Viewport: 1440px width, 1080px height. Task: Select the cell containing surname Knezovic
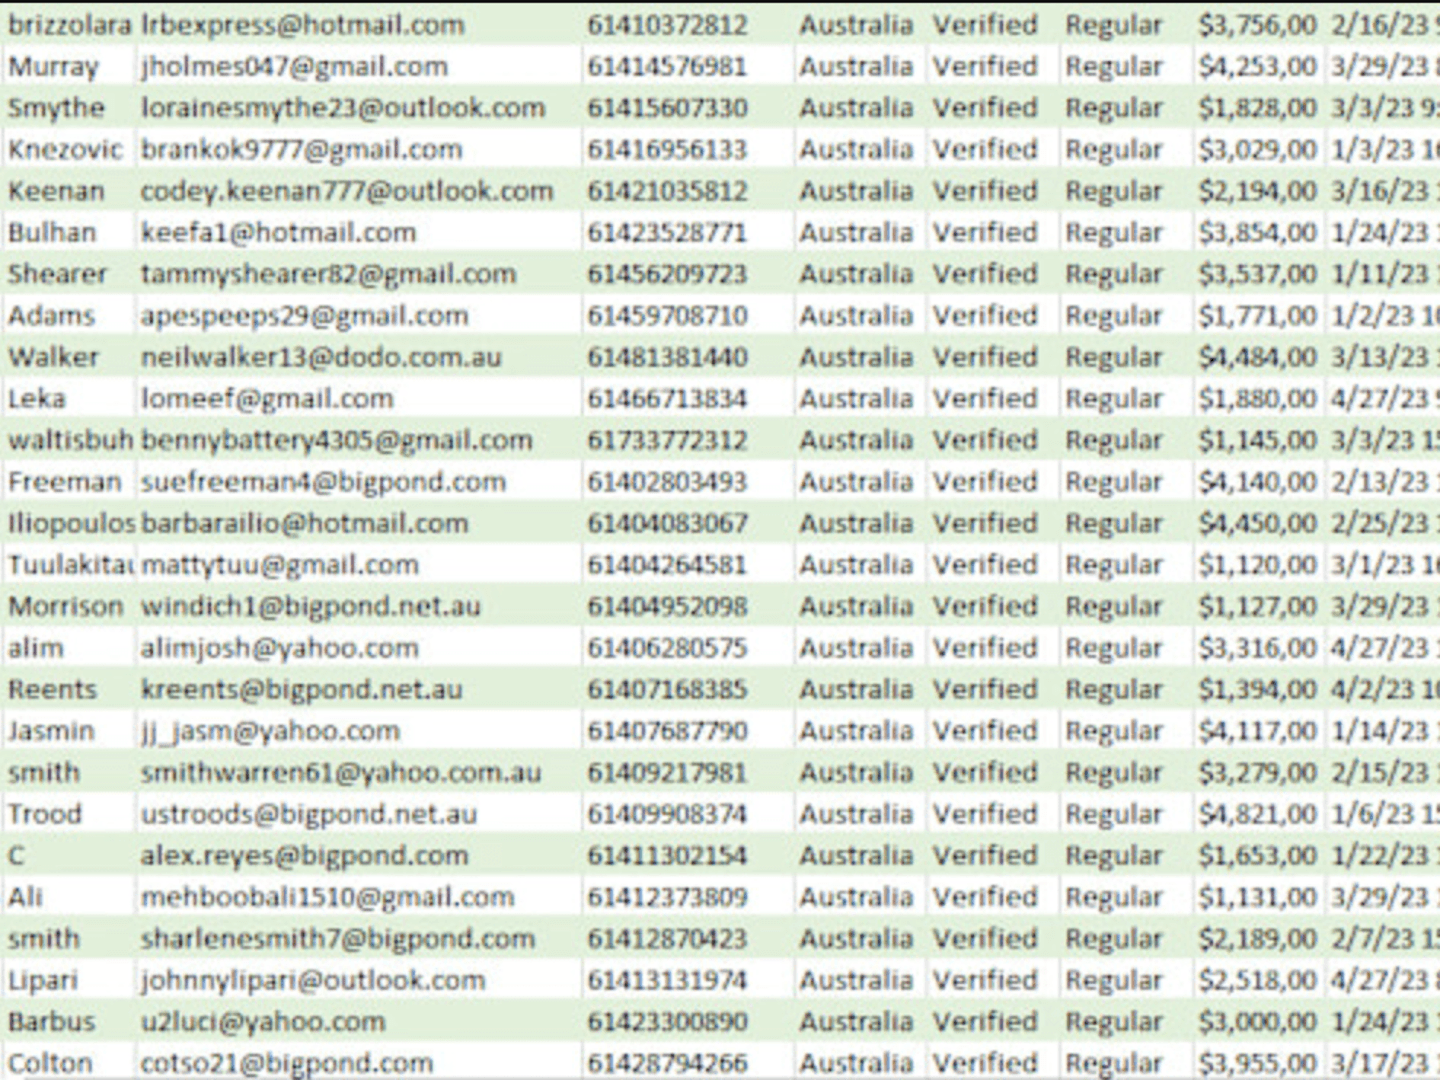pyautogui.click(x=68, y=150)
